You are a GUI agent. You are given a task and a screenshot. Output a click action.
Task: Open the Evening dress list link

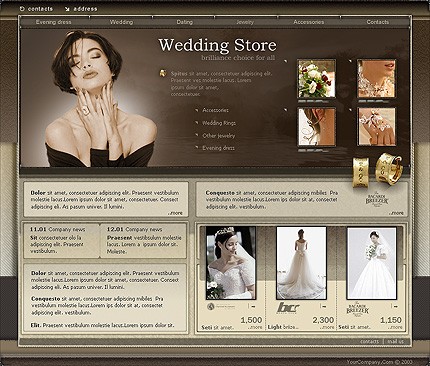tap(219, 148)
